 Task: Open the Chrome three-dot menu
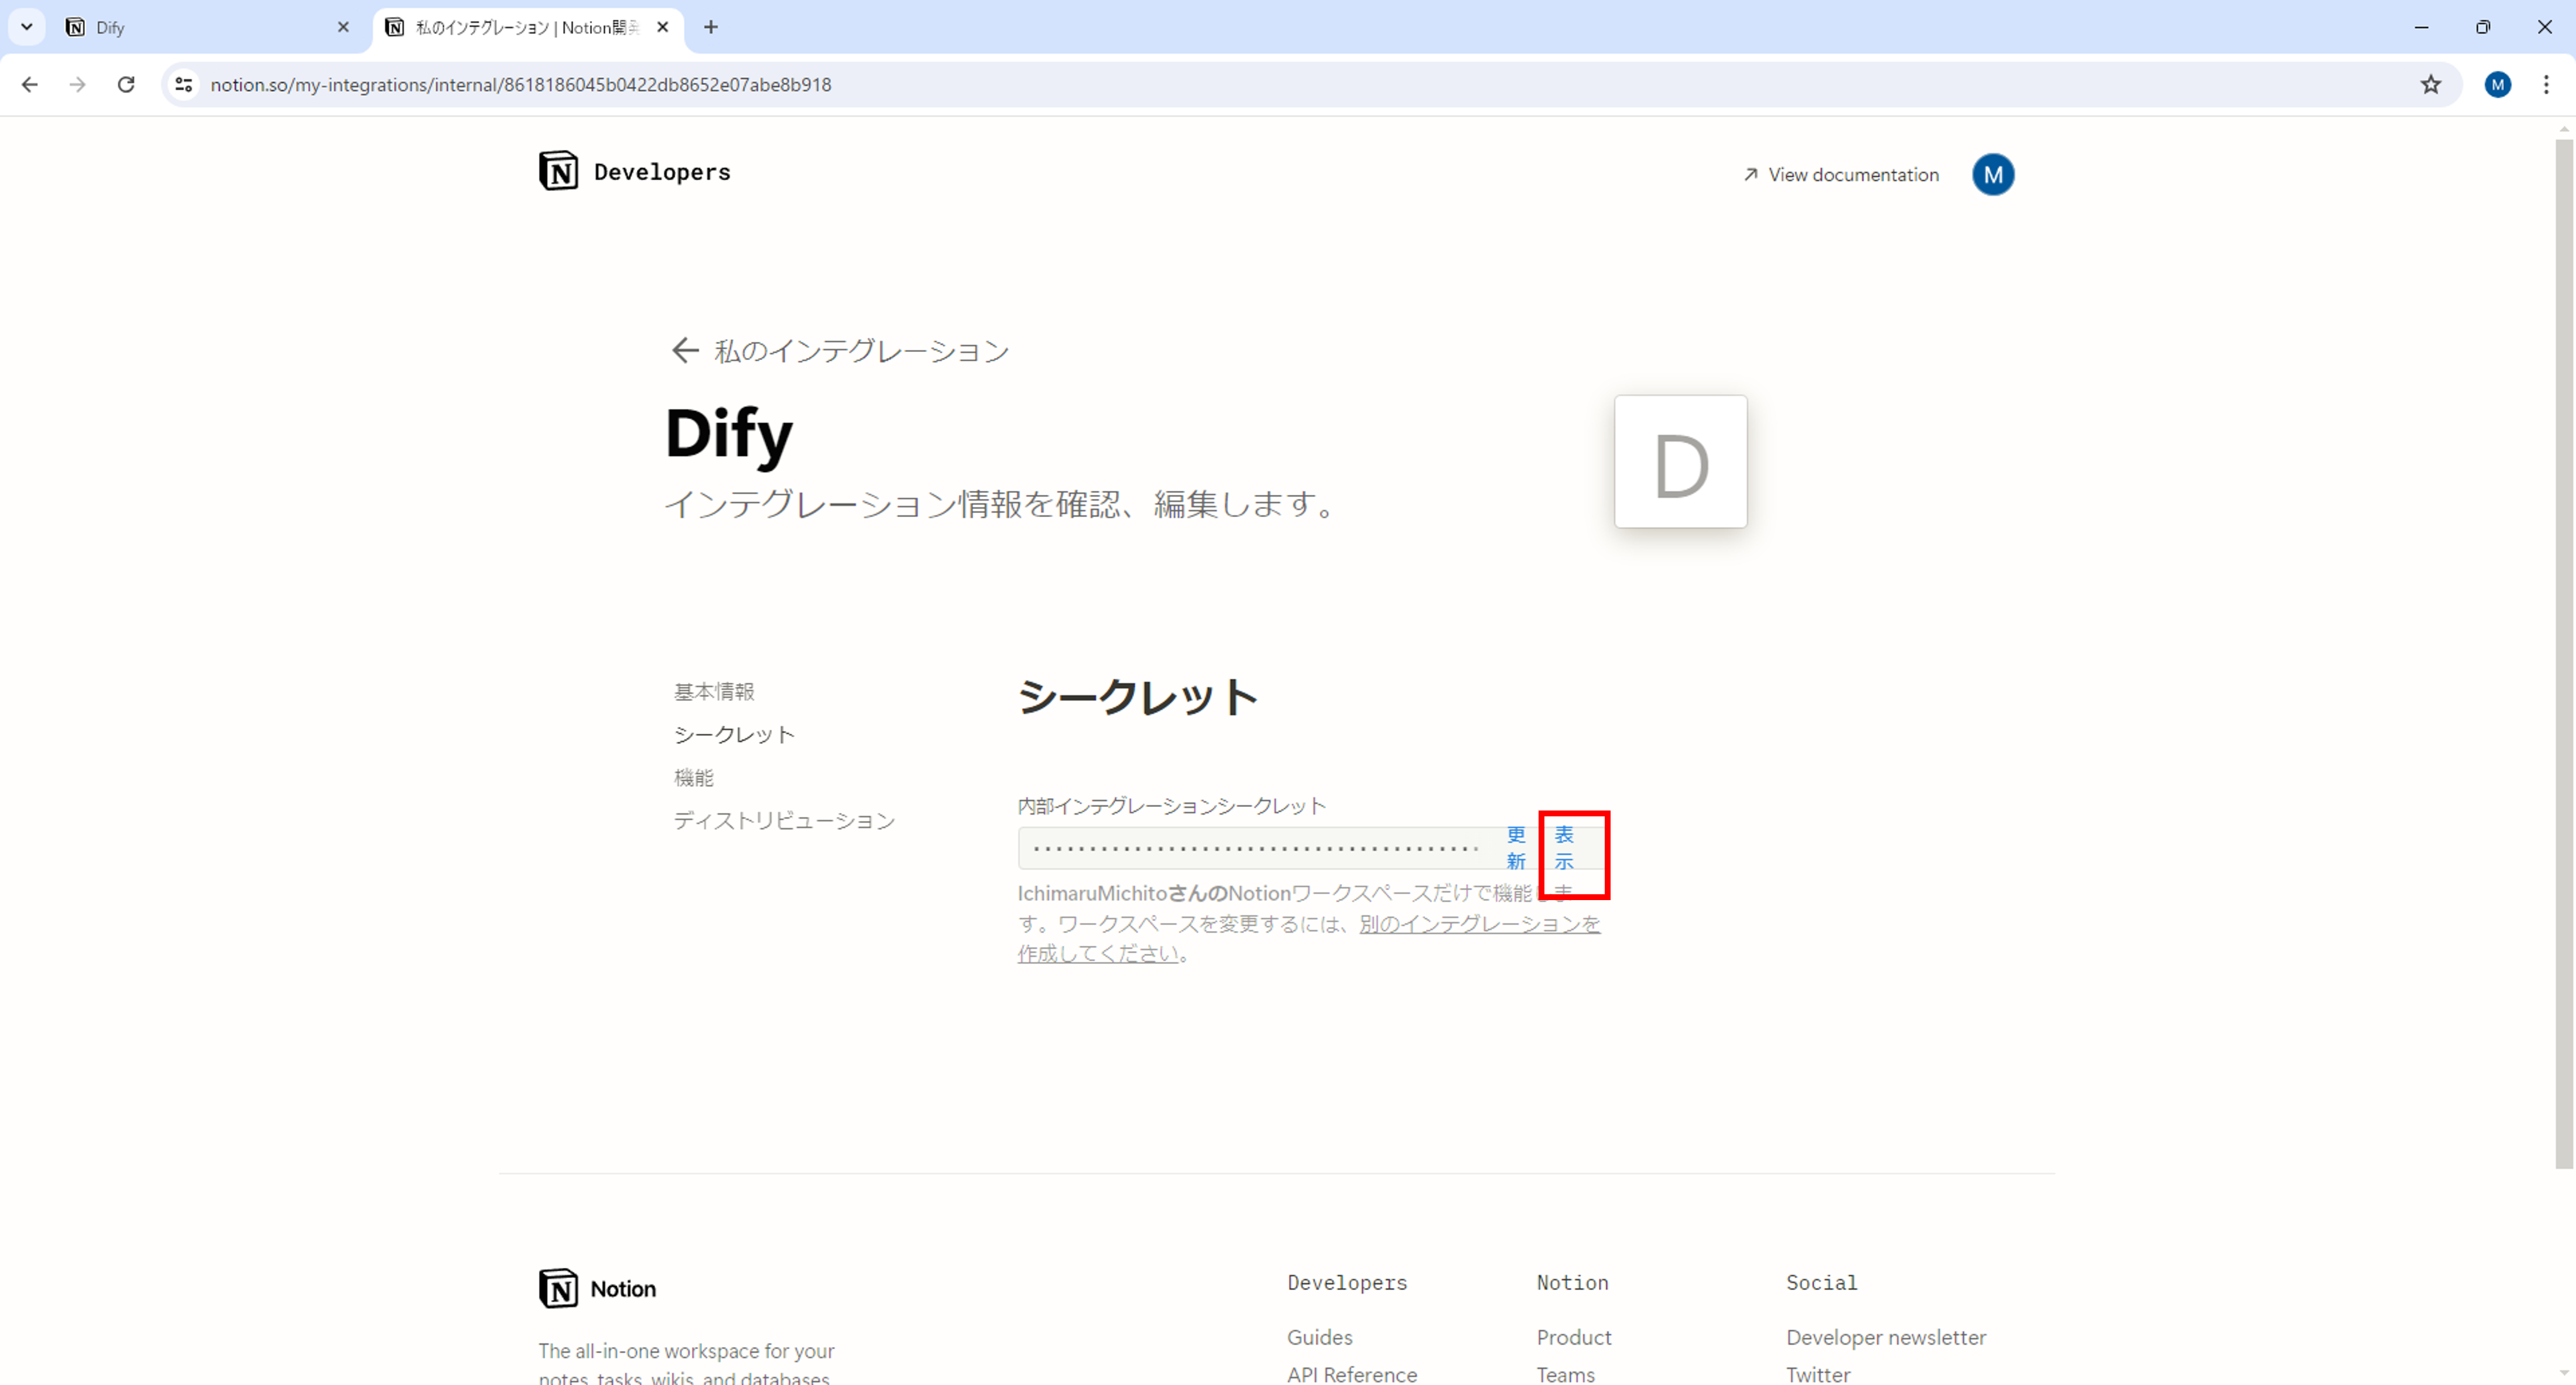2546,85
